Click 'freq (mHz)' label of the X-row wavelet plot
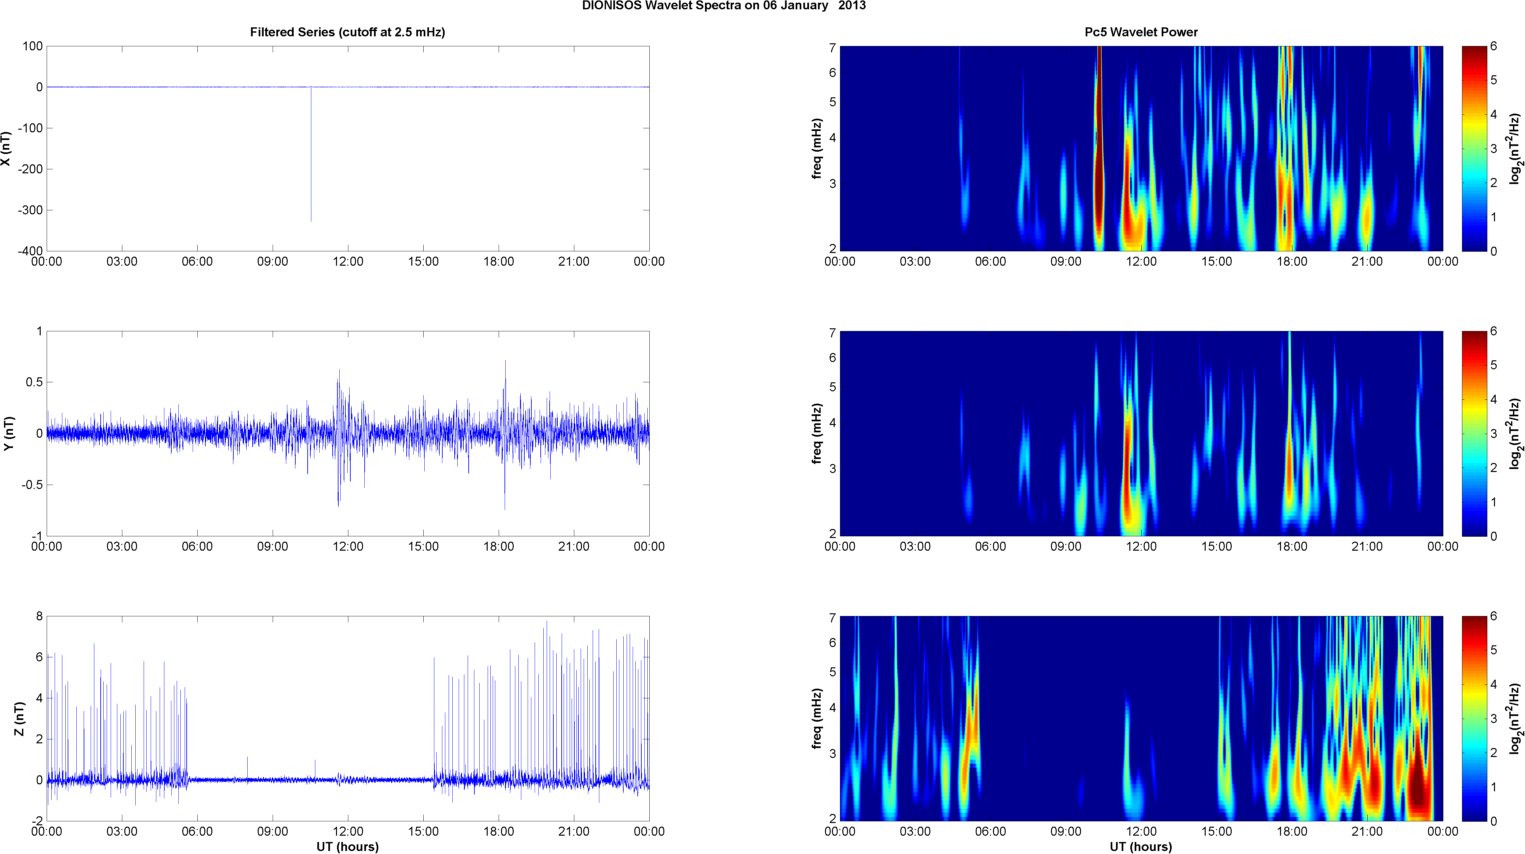The height and width of the screenshot is (854, 1525). coord(817,149)
